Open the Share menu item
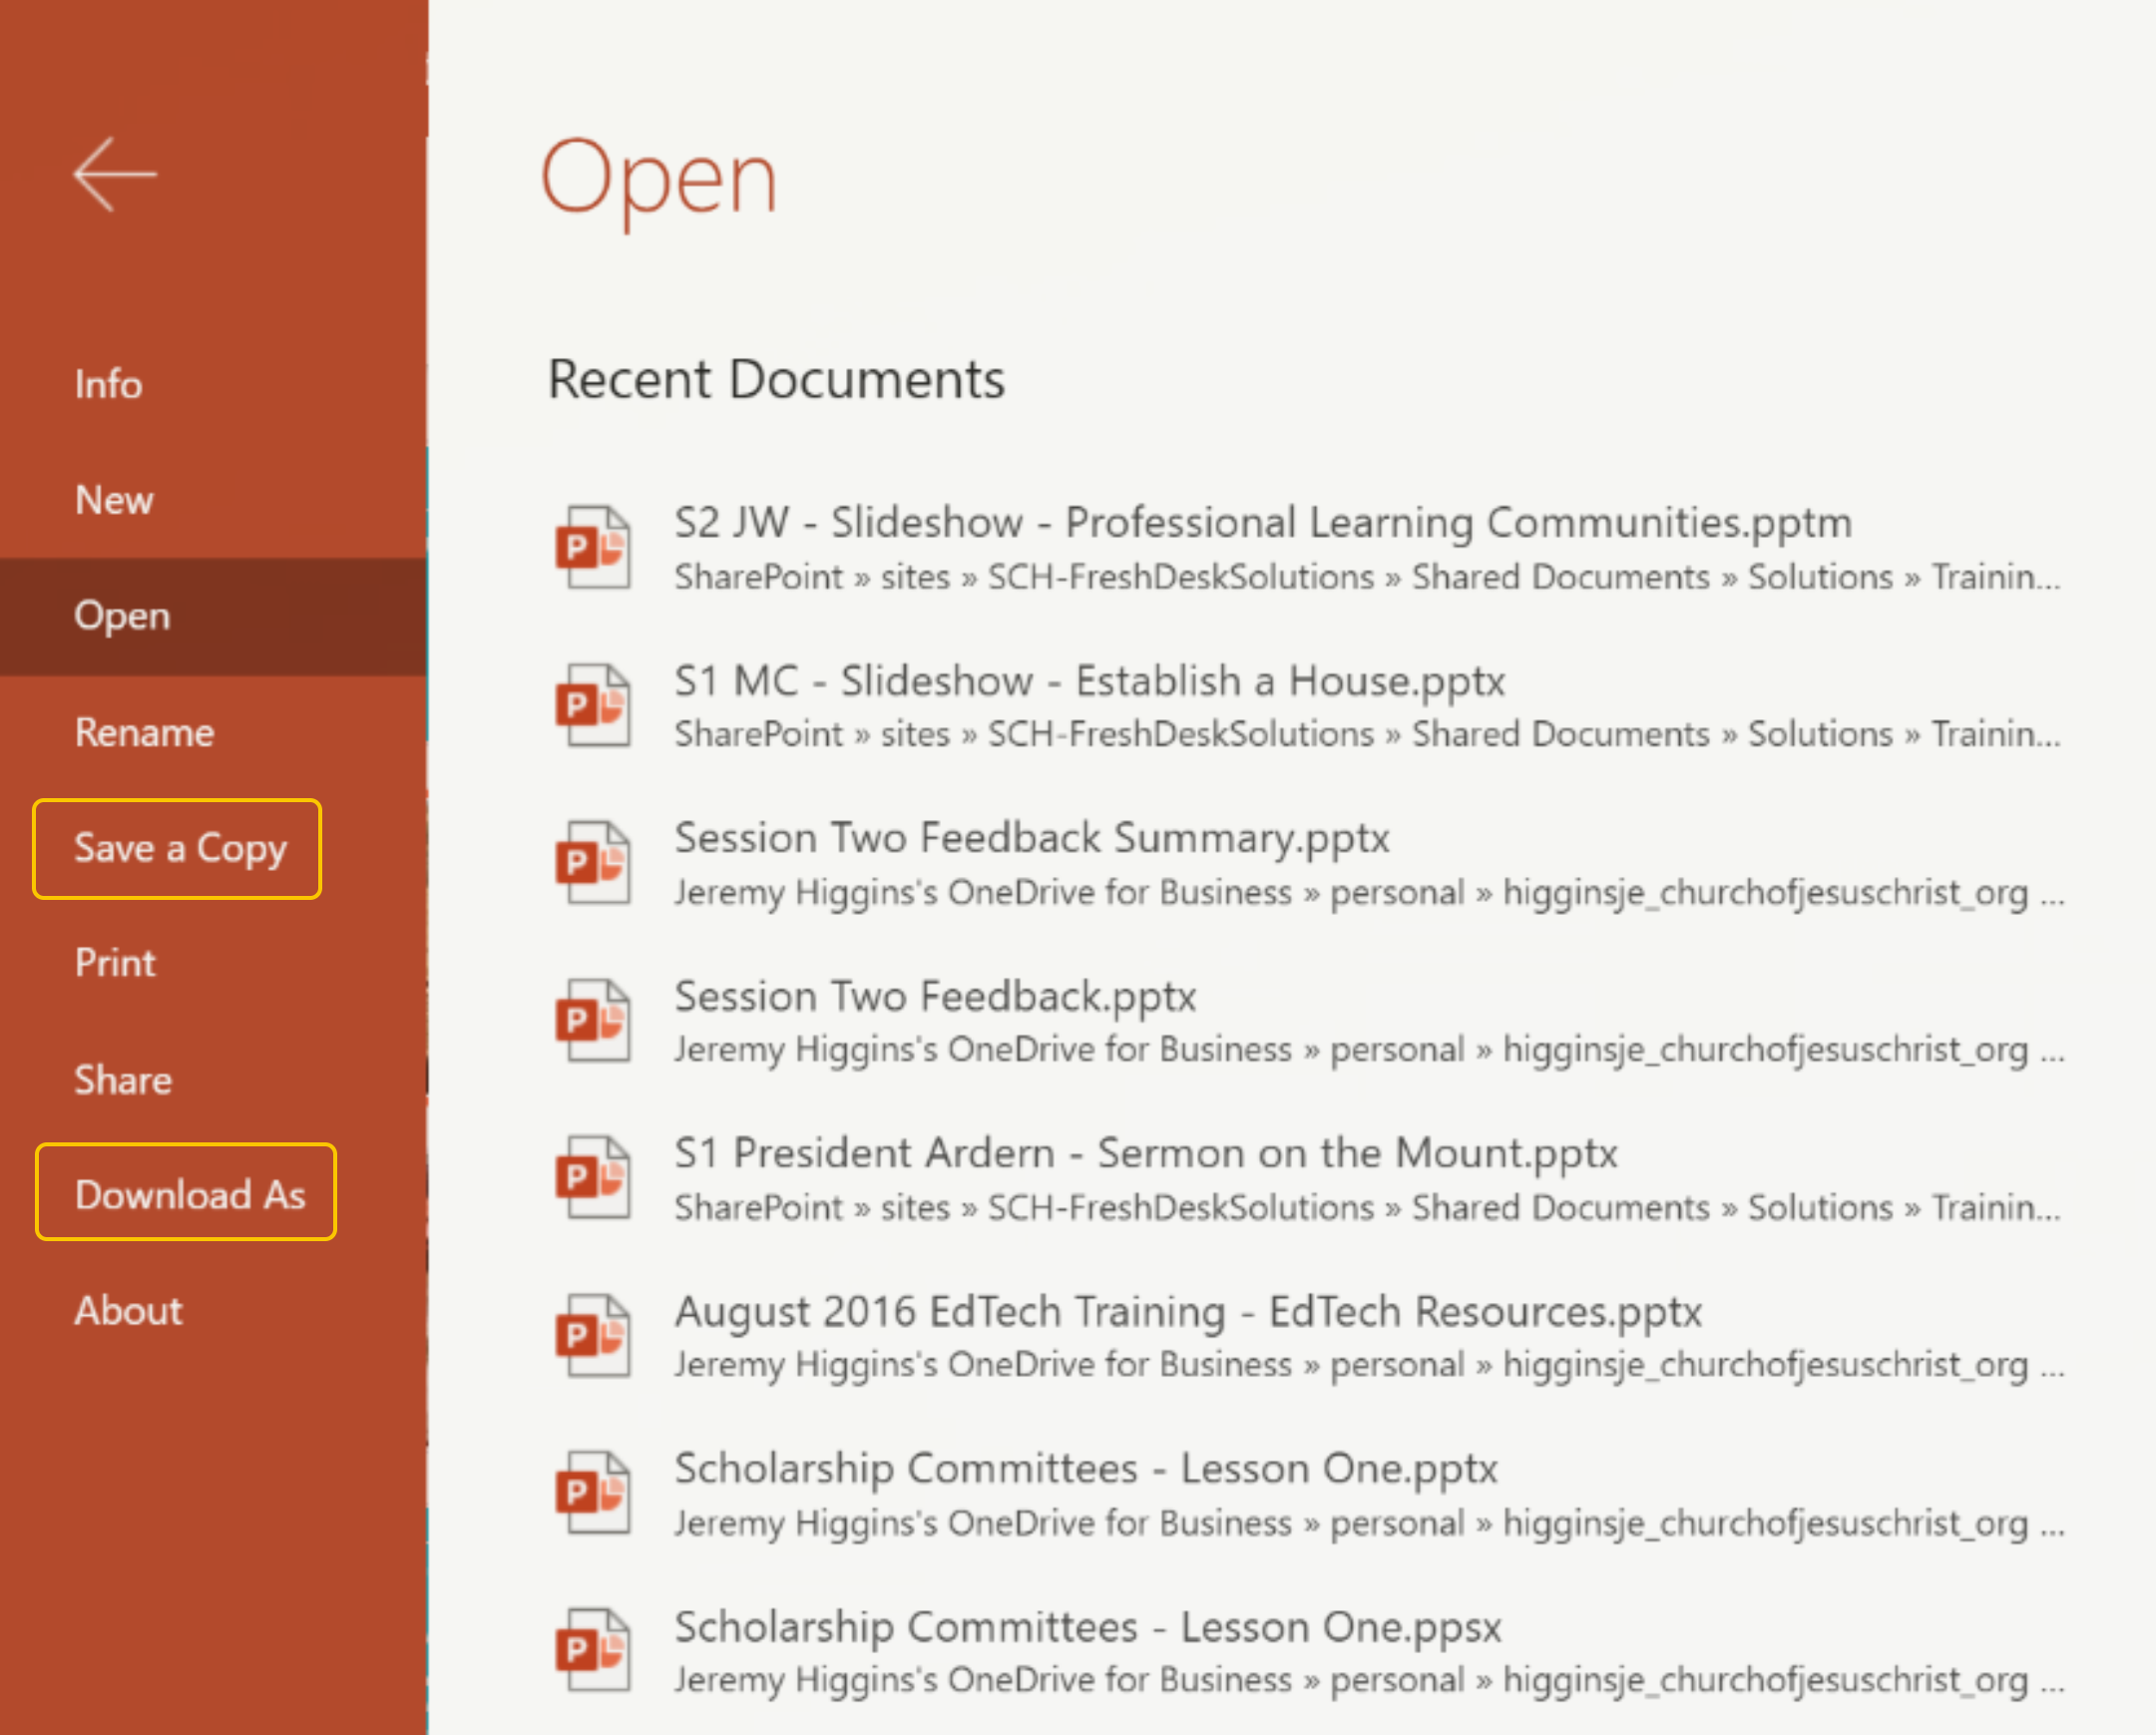 [123, 1080]
